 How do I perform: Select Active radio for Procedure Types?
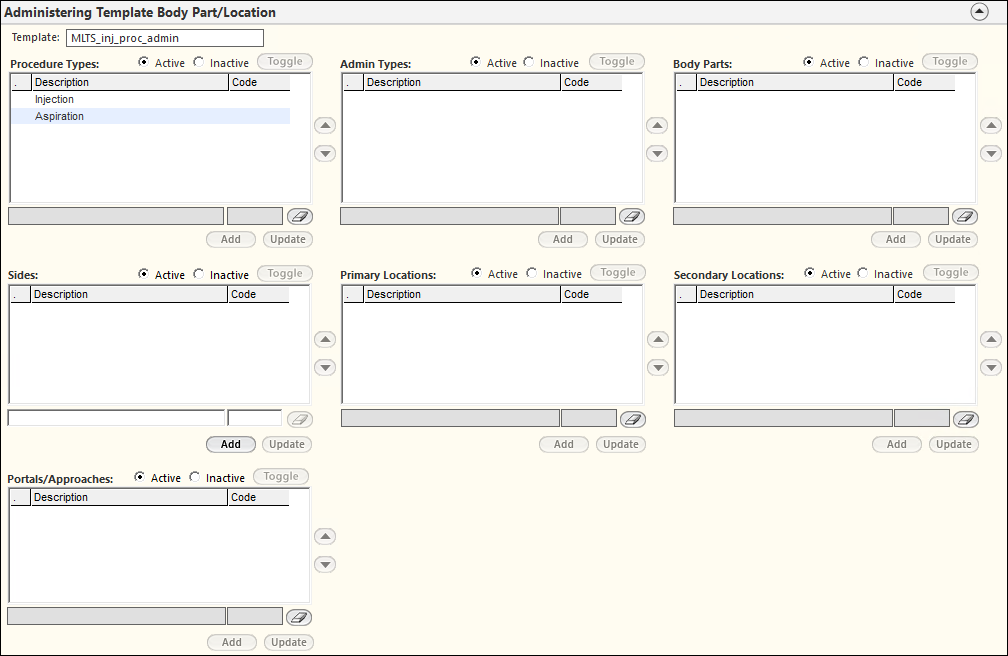click(x=143, y=62)
